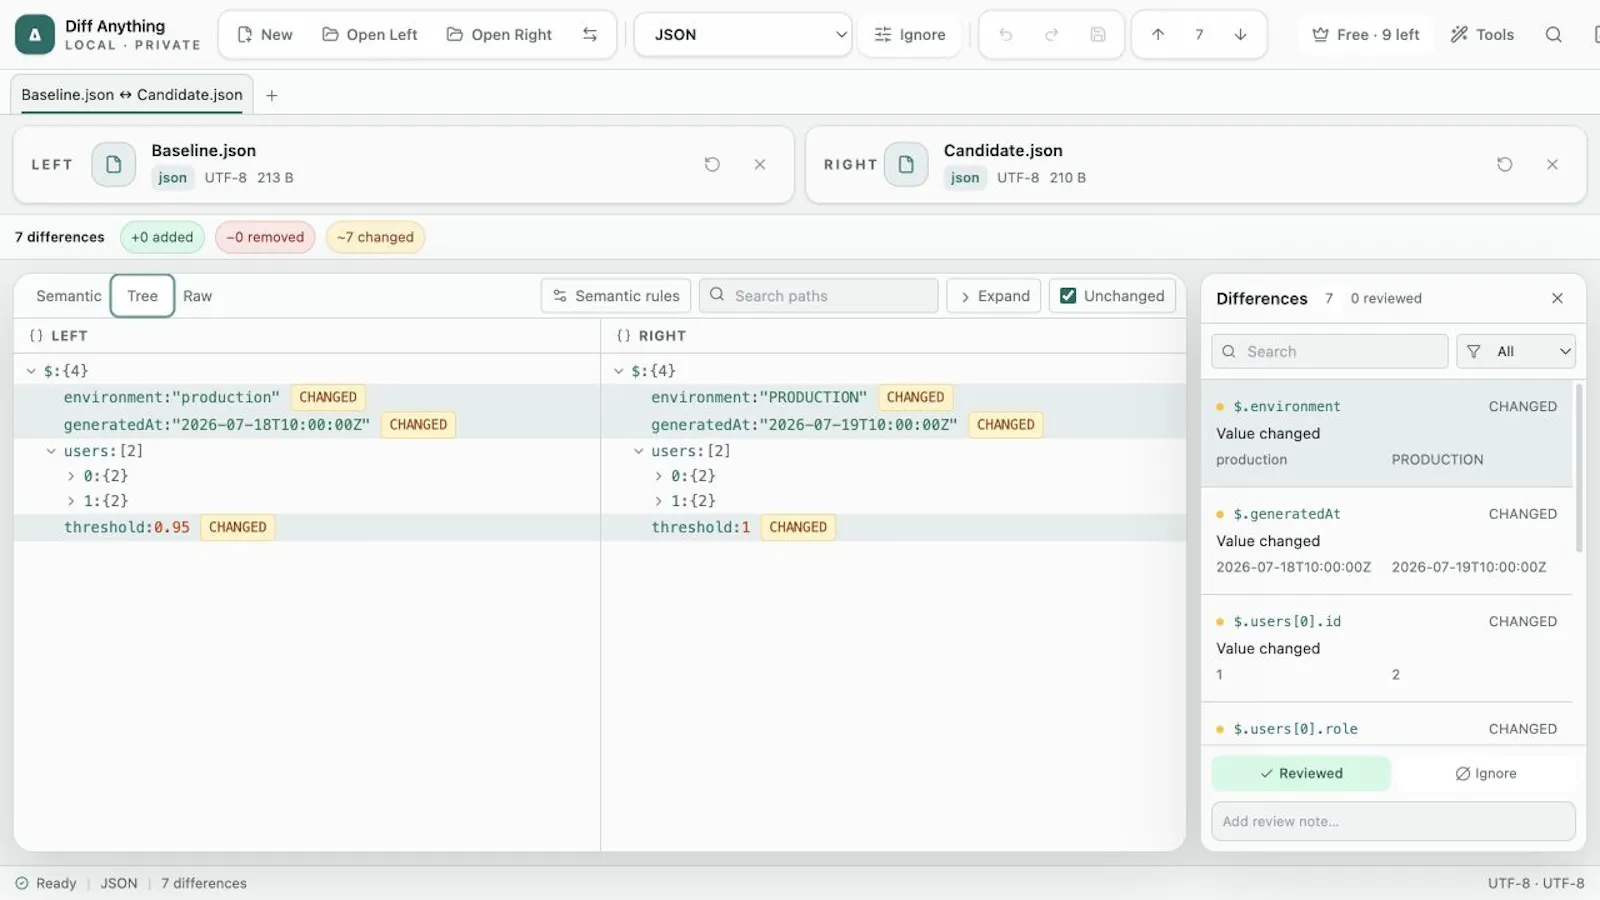This screenshot has height=900, width=1600.
Task: Filter by +0 added badge
Action: [162, 238]
